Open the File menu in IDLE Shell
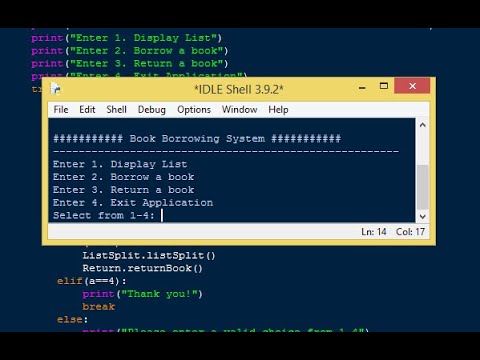Image resolution: width=480 pixels, height=360 pixels. click(x=61, y=109)
